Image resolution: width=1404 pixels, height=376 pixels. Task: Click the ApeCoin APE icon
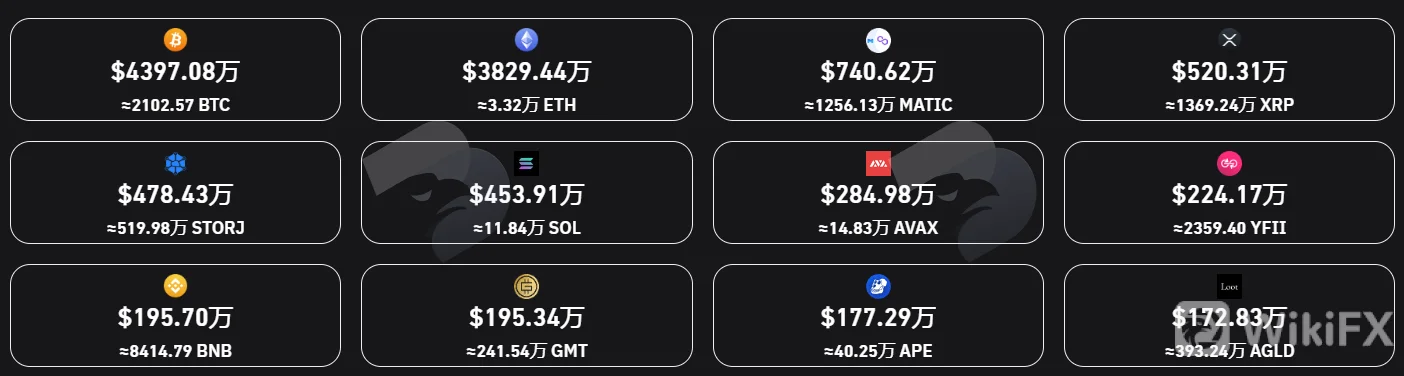point(878,286)
